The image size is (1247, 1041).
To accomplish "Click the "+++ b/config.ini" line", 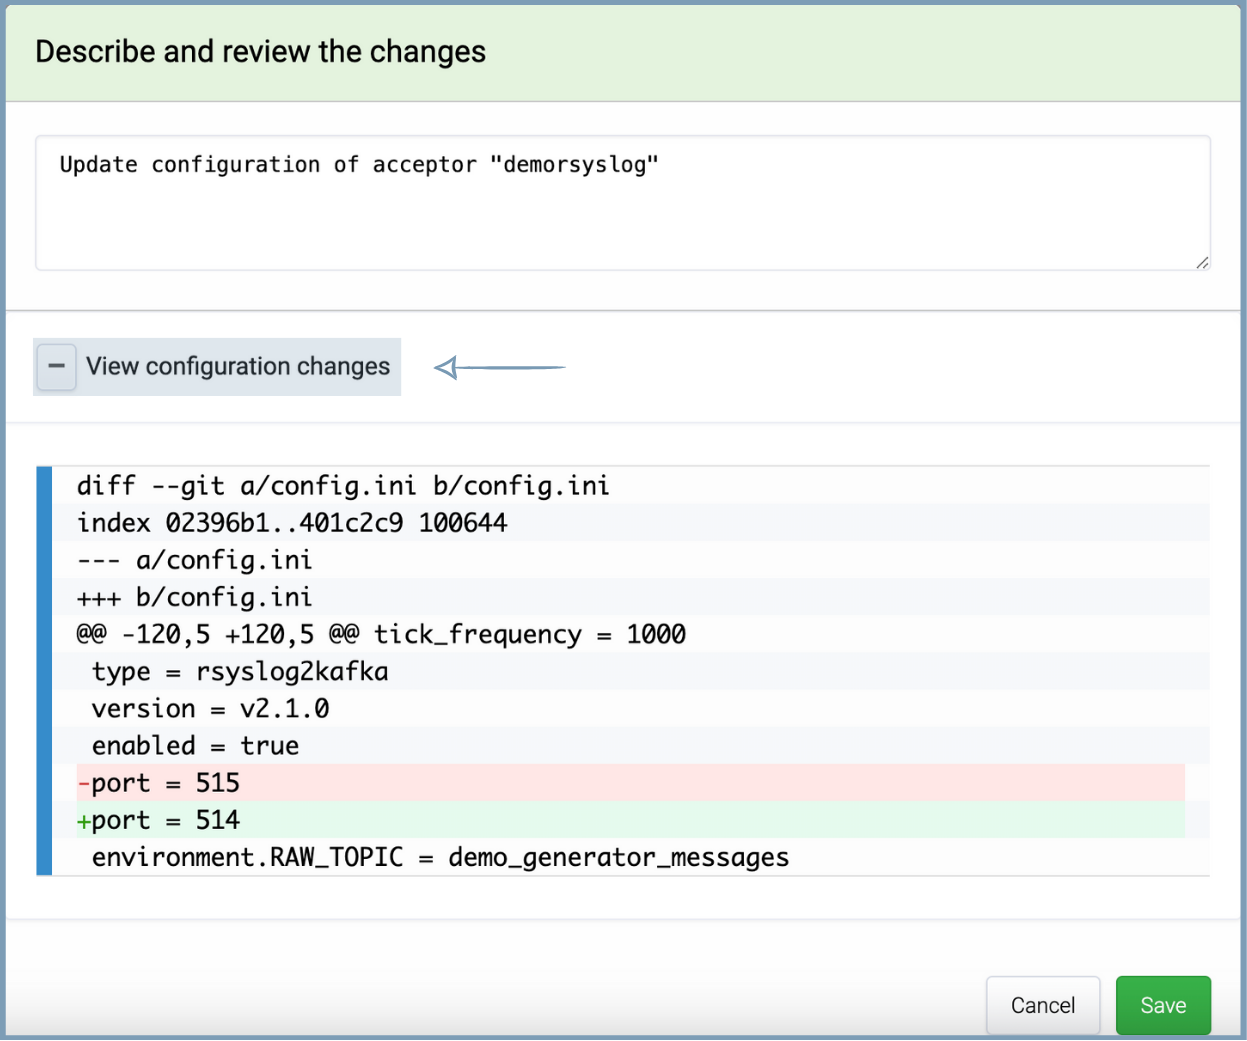I will pyautogui.click(x=195, y=598).
